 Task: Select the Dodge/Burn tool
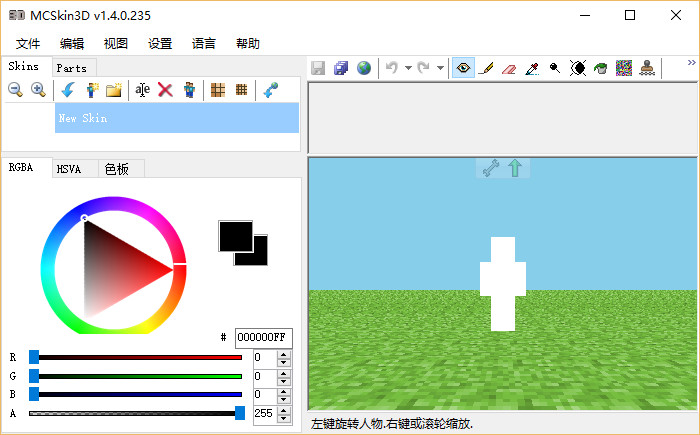pyautogui.click(x=555, y=68)
